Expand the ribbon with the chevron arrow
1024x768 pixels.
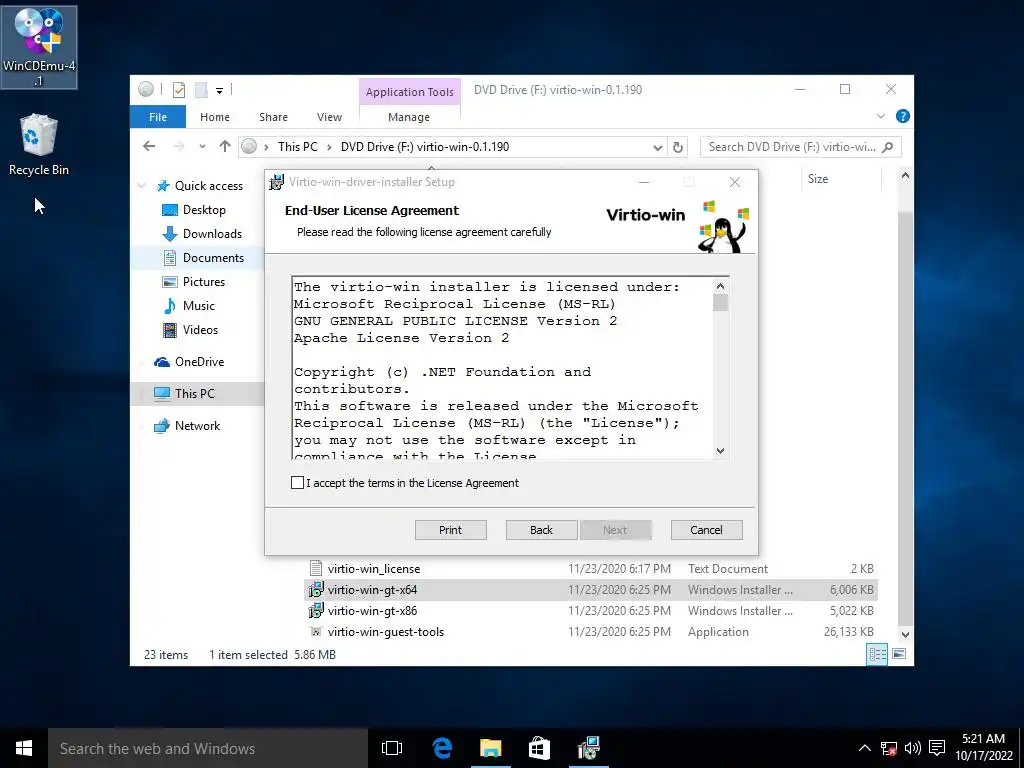coord(880,116)
